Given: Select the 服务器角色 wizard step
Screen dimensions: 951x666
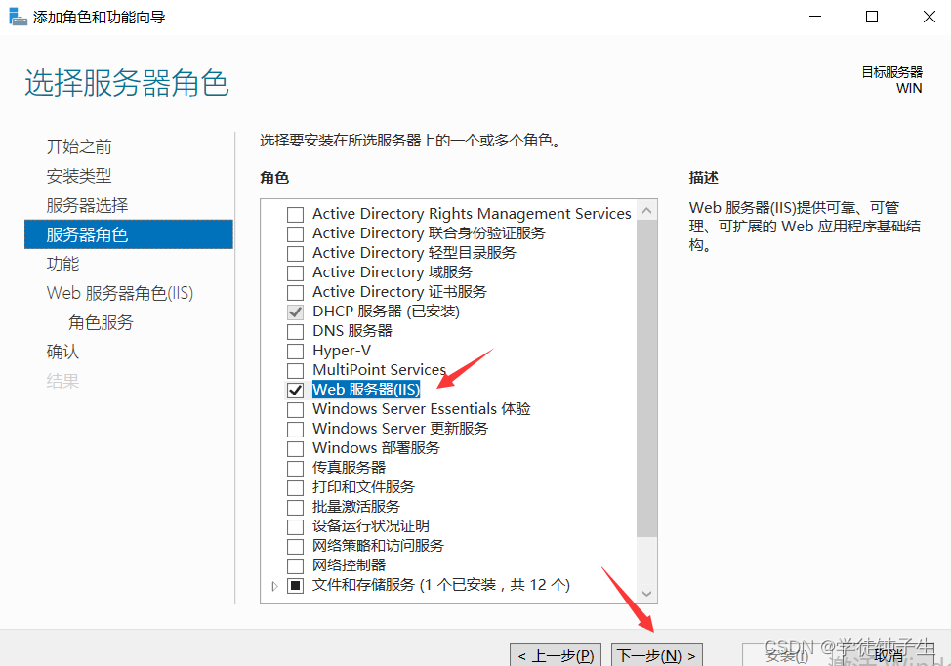Looking at the screenshot, I should 128,234.
